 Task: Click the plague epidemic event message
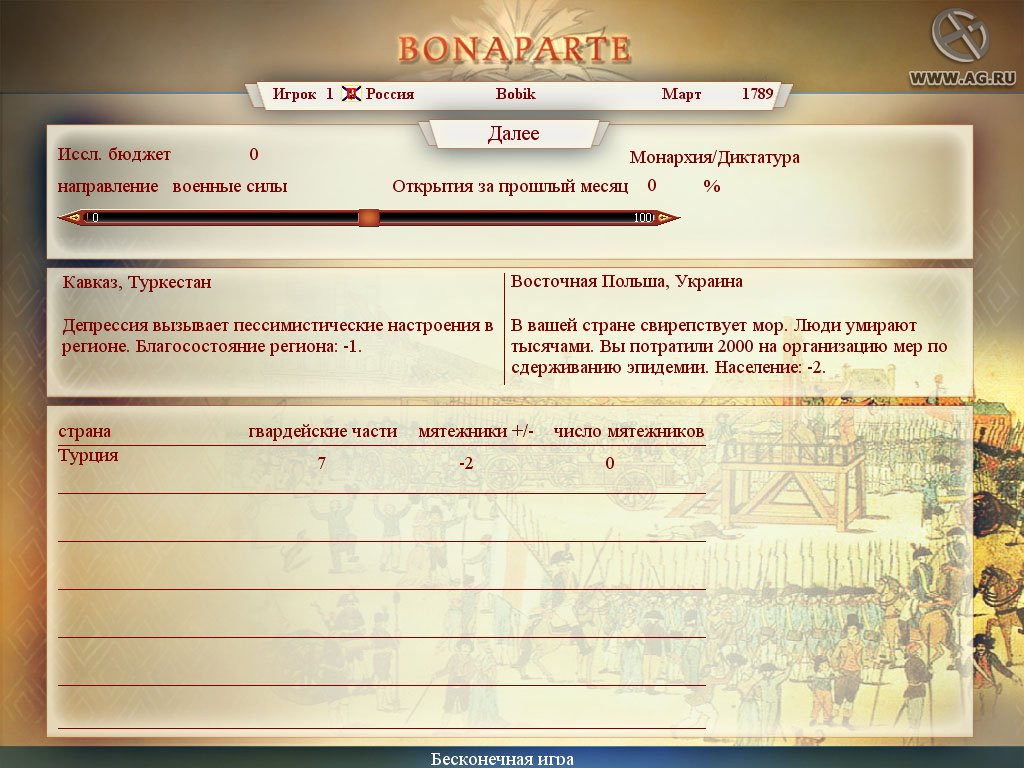(x=729, y=346)
